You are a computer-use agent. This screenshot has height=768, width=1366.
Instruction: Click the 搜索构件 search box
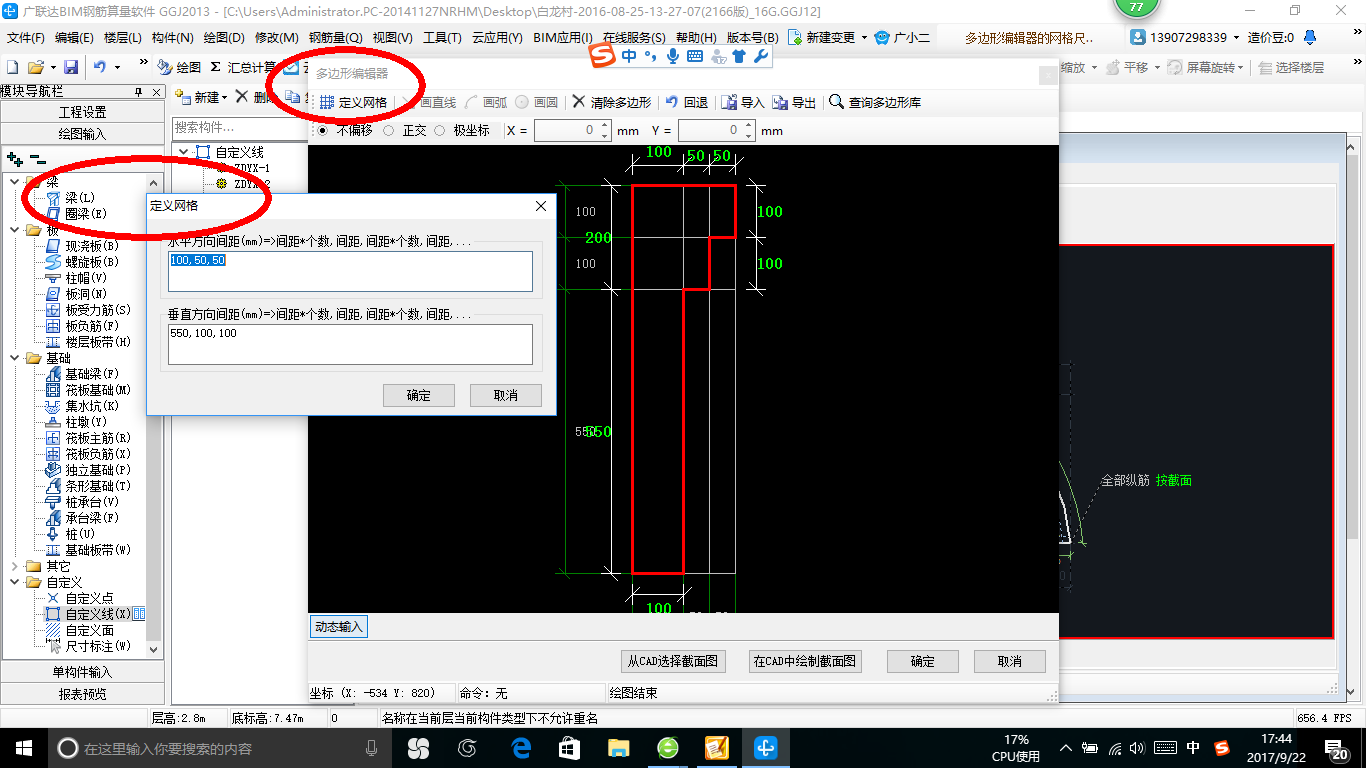click(x=238, y=127)
